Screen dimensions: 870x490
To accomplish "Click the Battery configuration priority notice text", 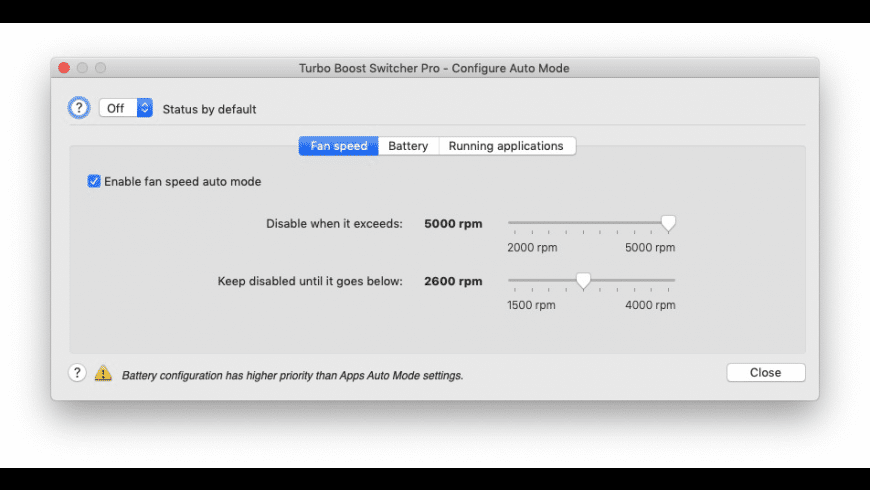I will [292, 376].
